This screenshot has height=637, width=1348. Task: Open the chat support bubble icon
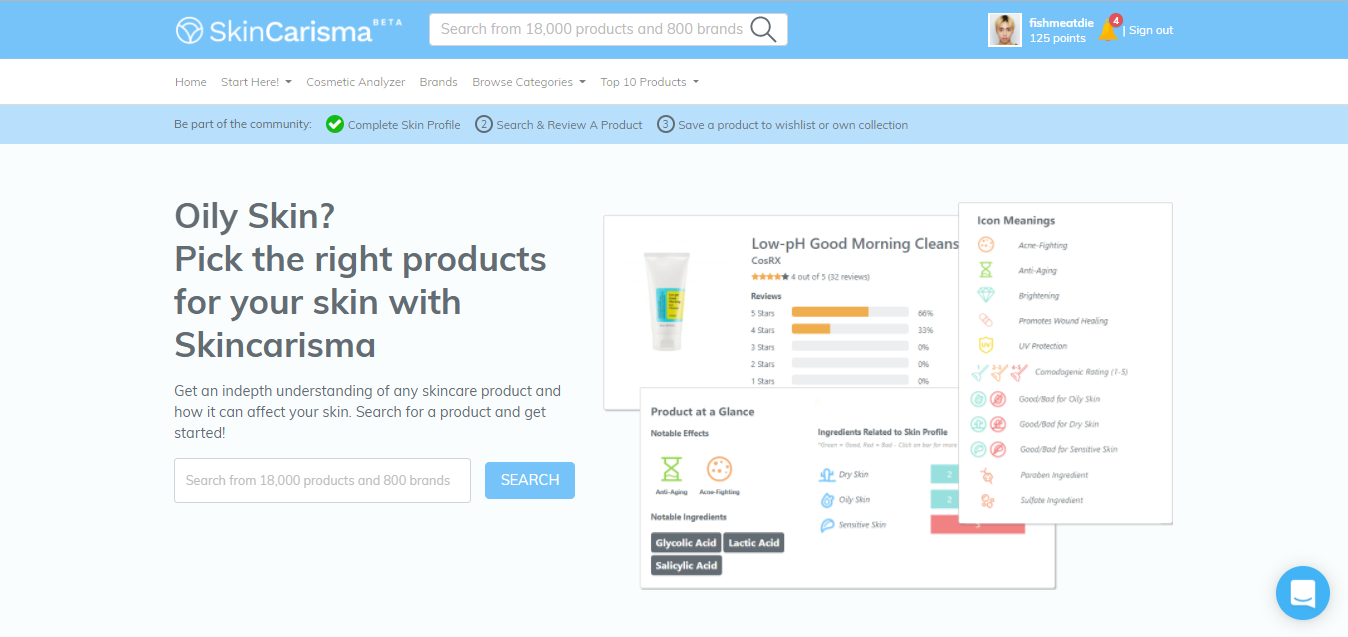point(1302,593)
